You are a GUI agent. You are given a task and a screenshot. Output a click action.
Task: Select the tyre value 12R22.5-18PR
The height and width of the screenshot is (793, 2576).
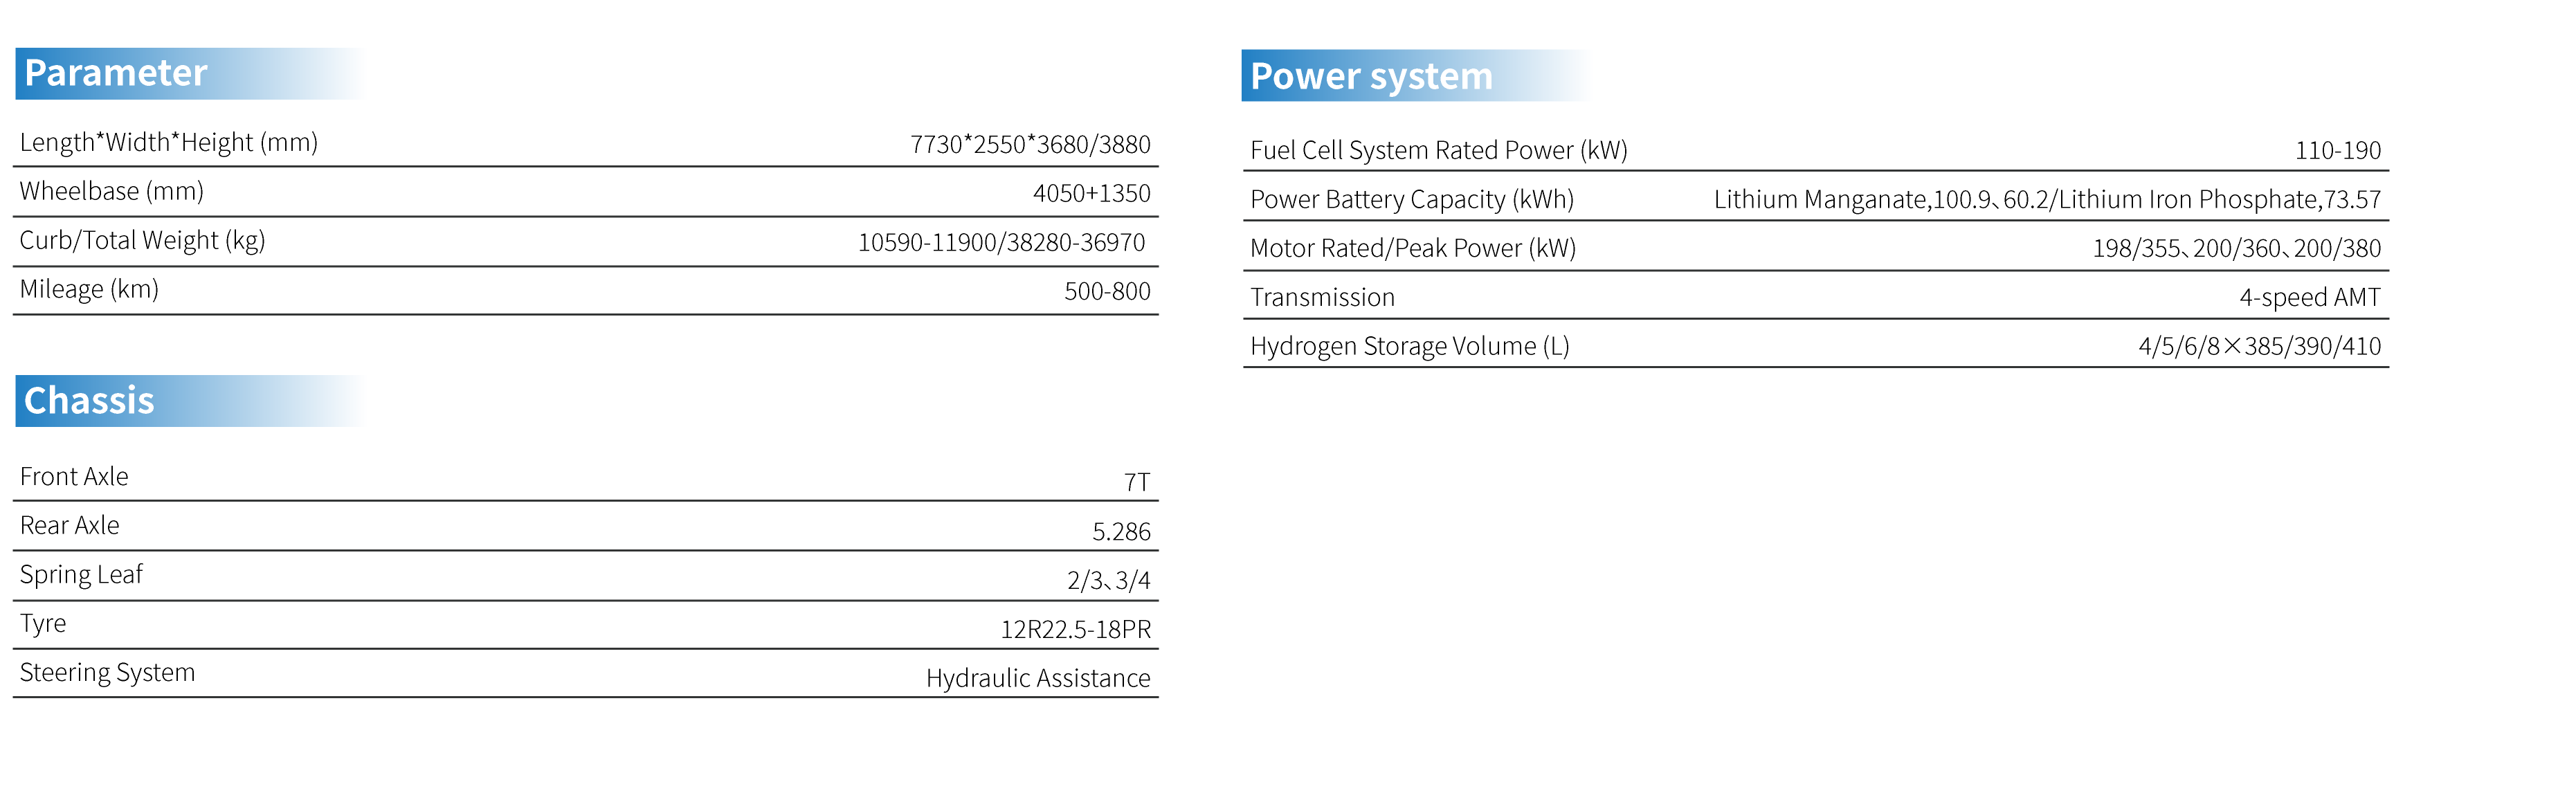coord(1076,630)
